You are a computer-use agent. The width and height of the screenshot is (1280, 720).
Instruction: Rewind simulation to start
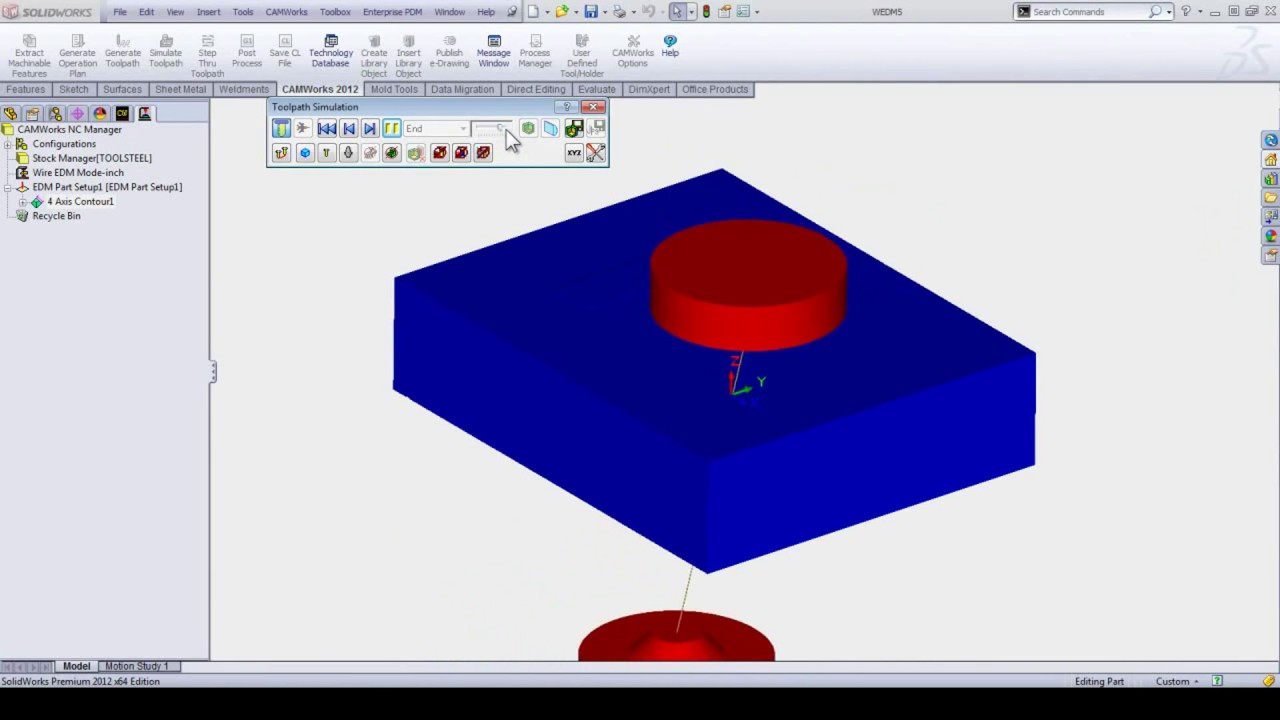click(326, 129)
